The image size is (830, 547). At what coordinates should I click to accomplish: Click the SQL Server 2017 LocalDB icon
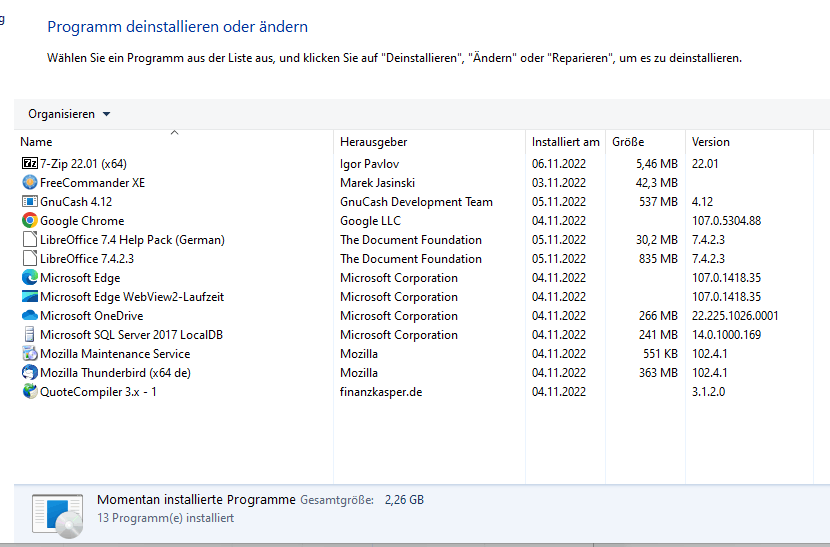pyautogui.click(x=30, y=335)
